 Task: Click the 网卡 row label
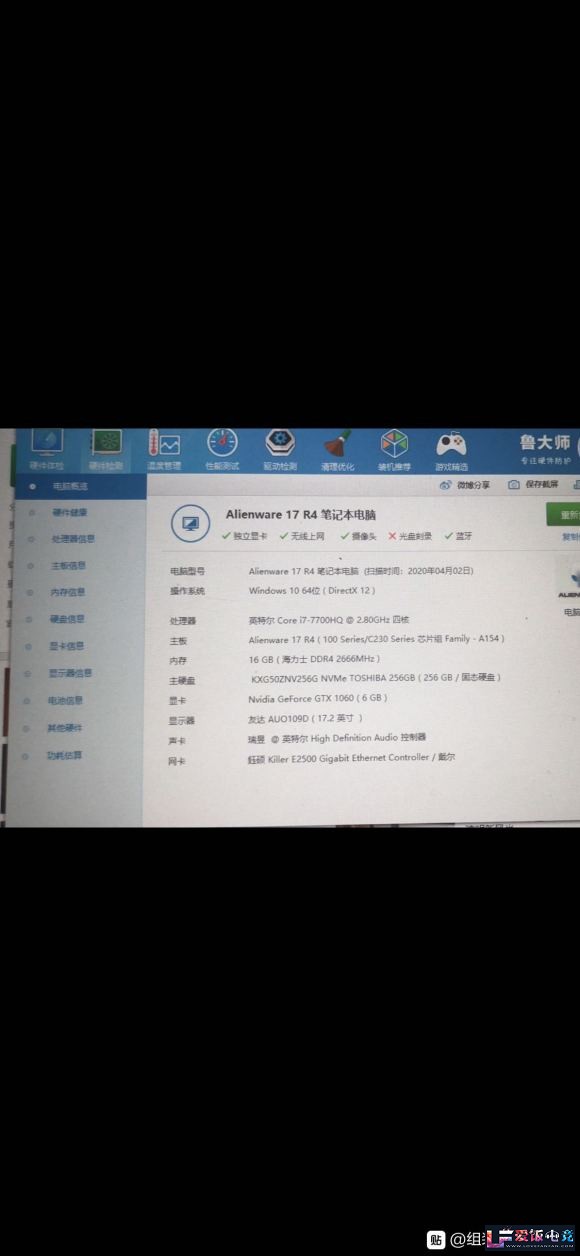[177, 762]
